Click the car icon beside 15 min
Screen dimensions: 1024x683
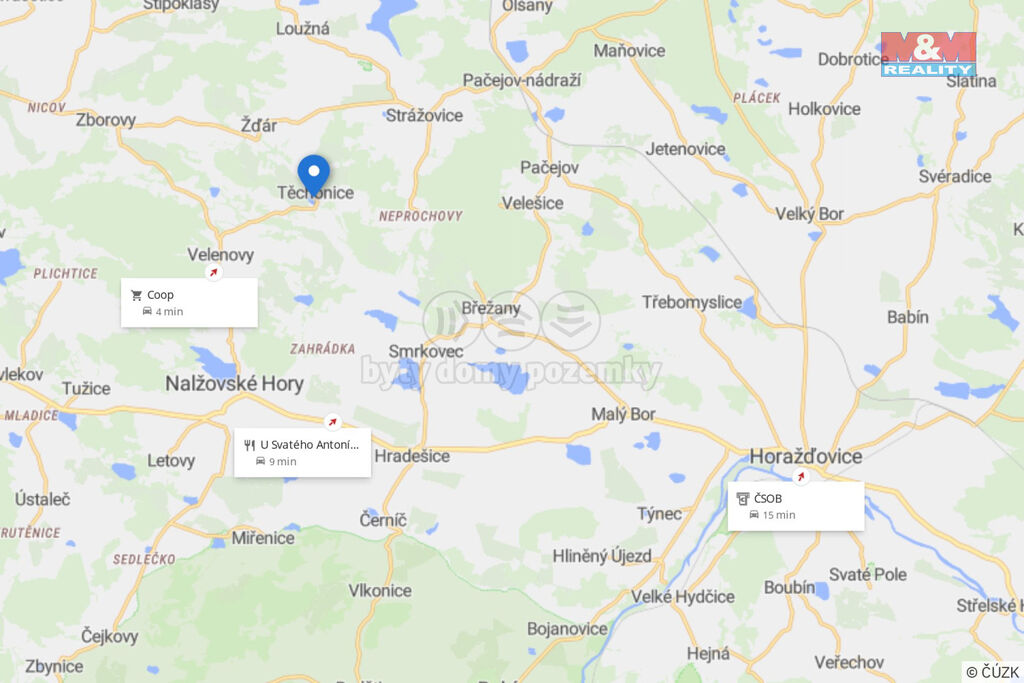754,515
